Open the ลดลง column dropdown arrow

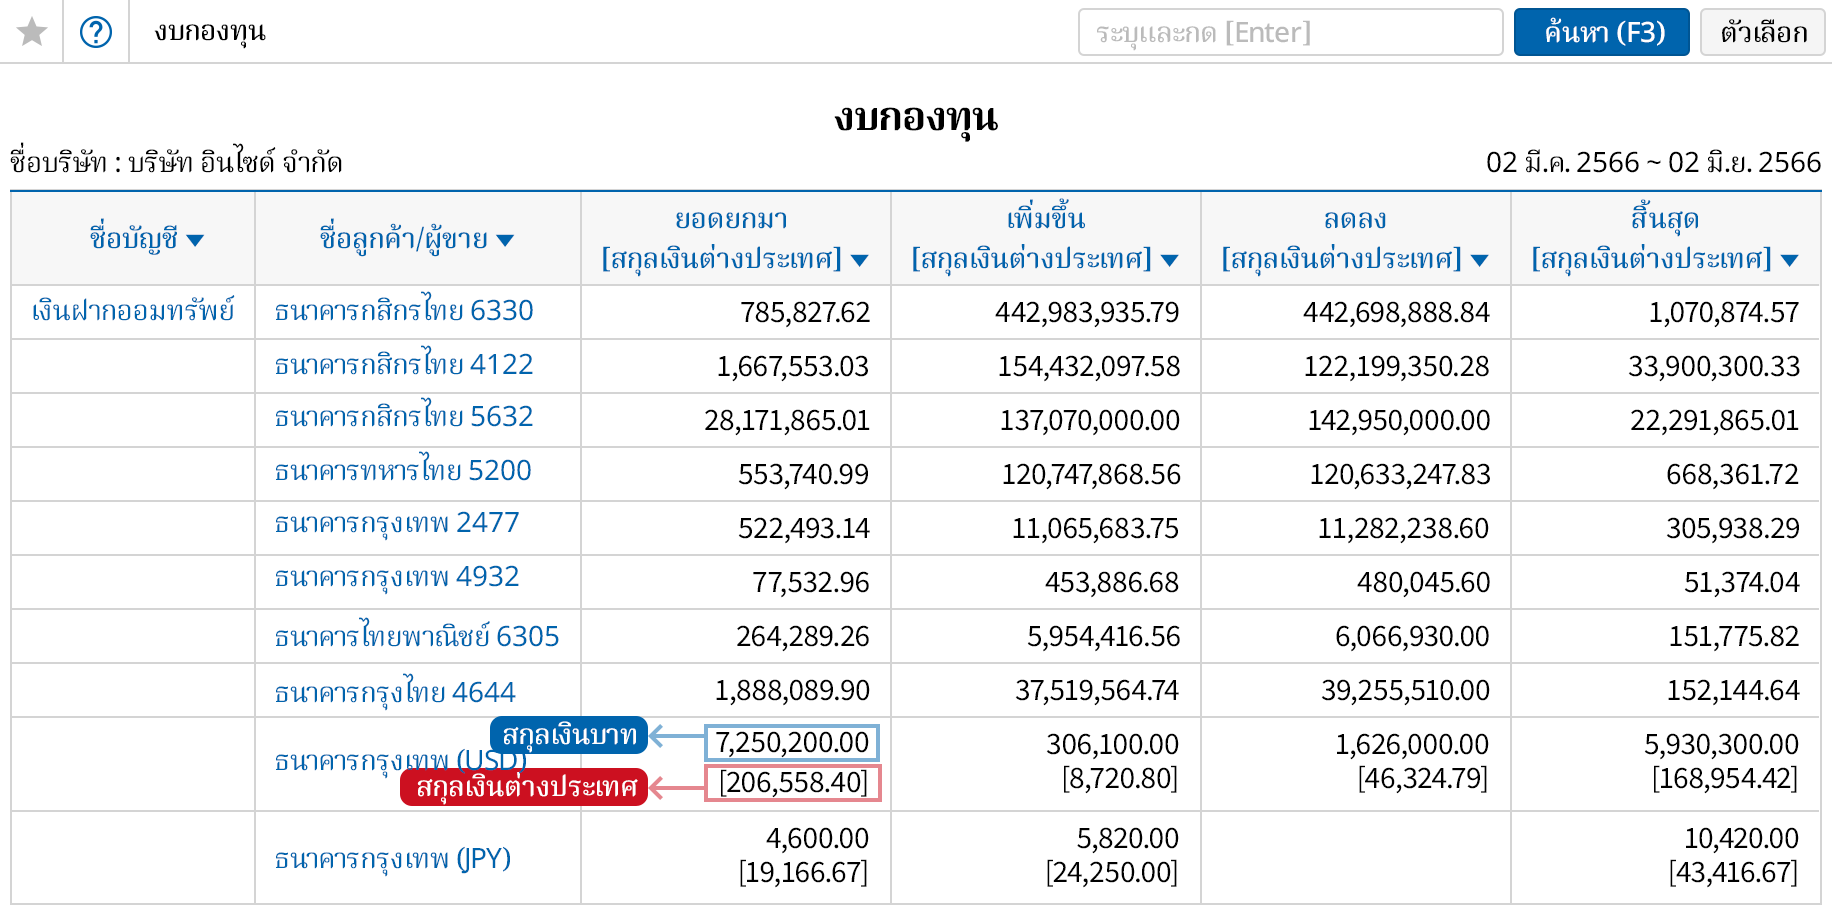pos(1479,261)
